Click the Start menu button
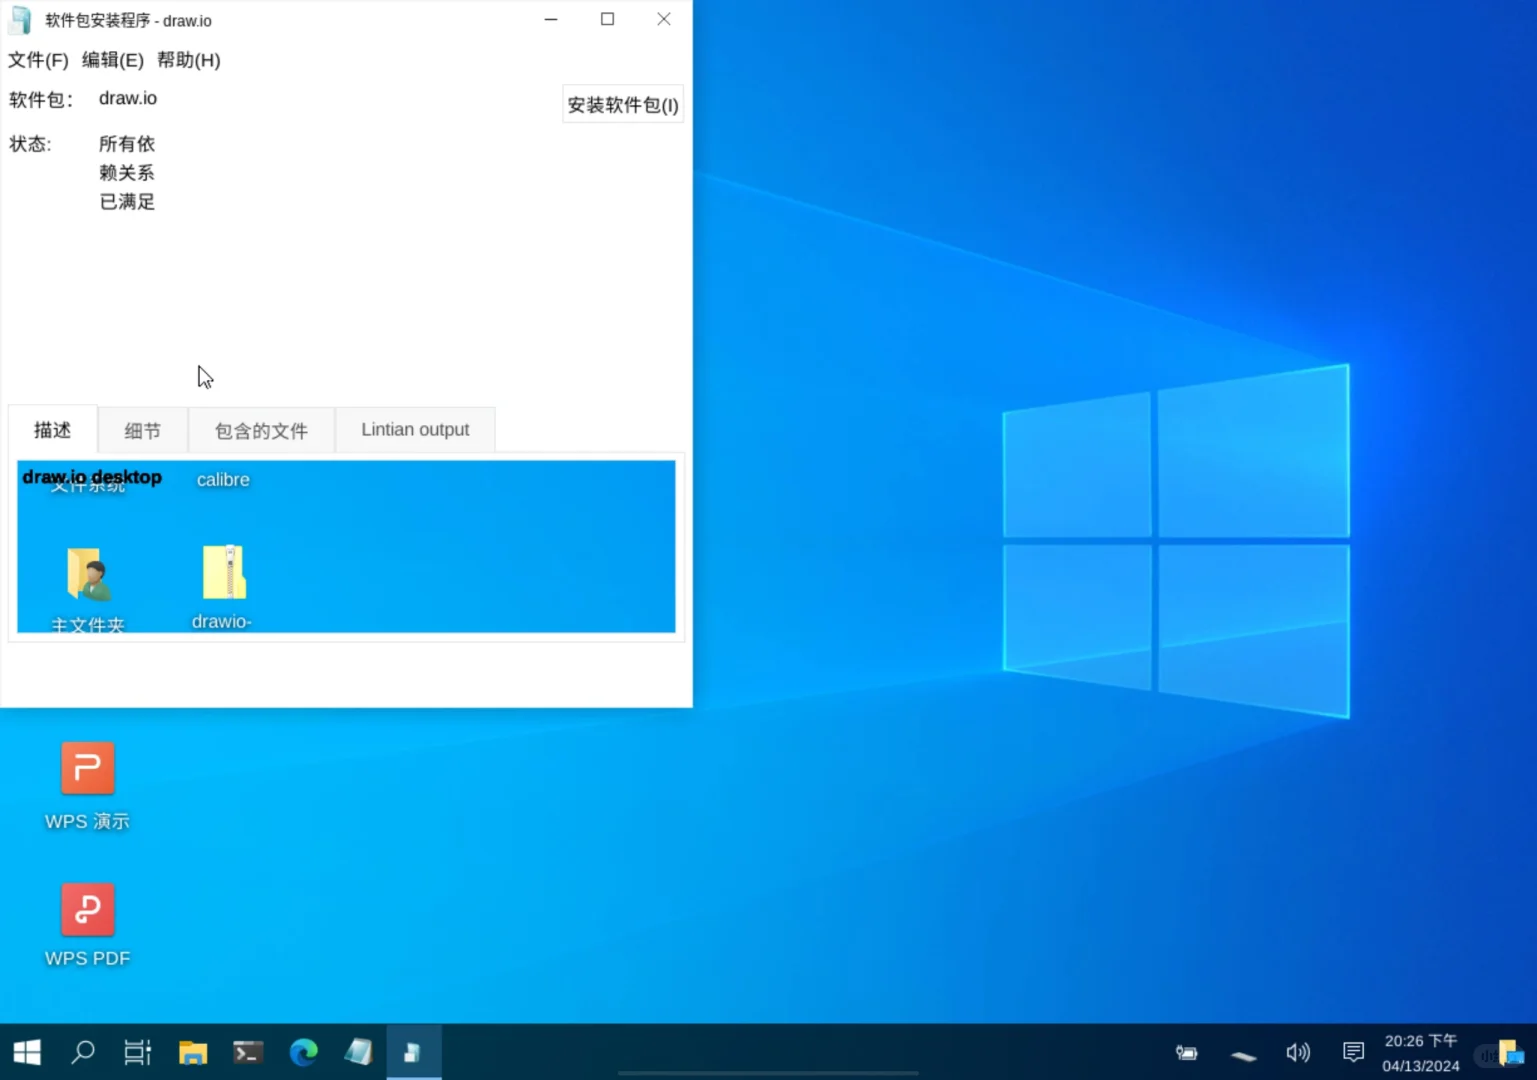This screenshot has width=1537, height=1080. tap(27, 1052)
